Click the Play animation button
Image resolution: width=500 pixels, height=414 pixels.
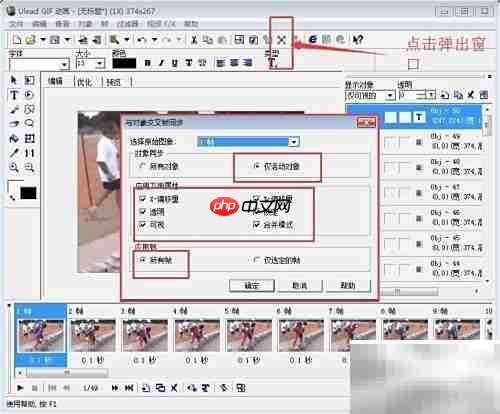click(20, 388)
